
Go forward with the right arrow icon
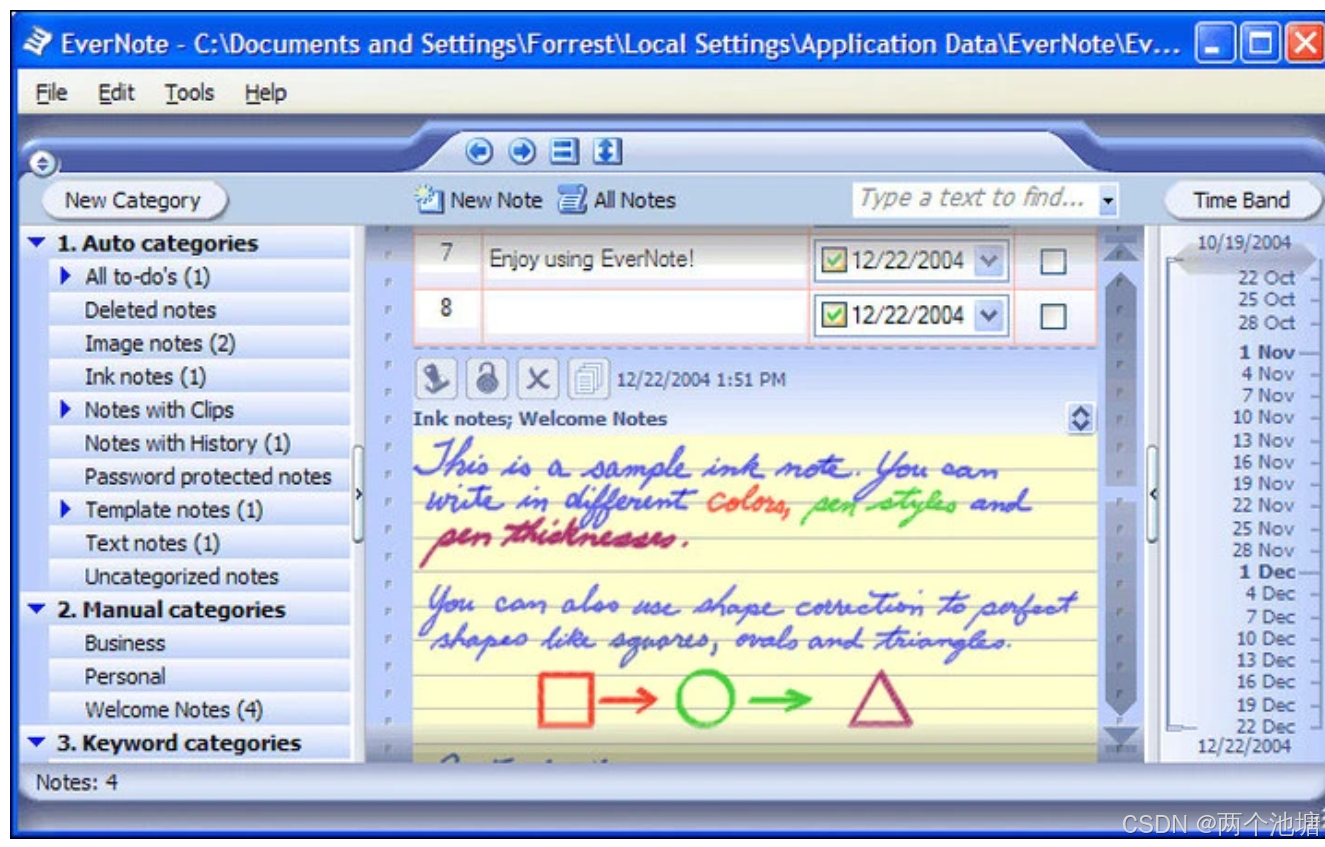pyautogui.click(x=522, y=151)
